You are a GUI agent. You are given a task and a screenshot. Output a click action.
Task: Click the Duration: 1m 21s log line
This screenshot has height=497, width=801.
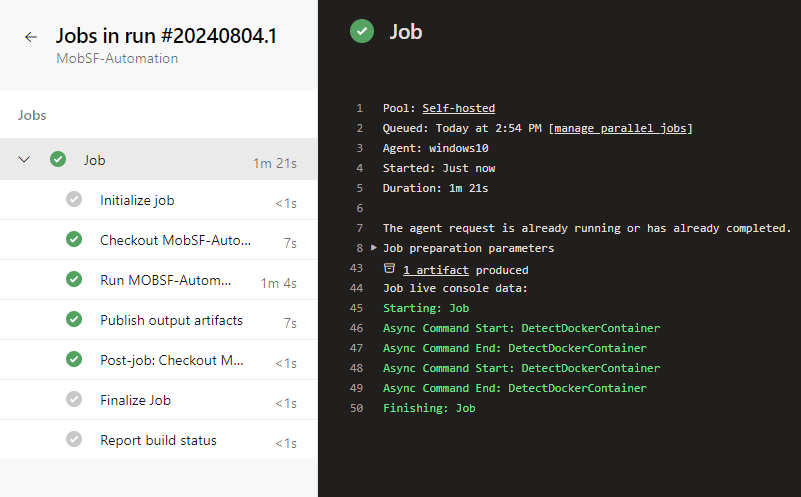(x=435, y=188)
